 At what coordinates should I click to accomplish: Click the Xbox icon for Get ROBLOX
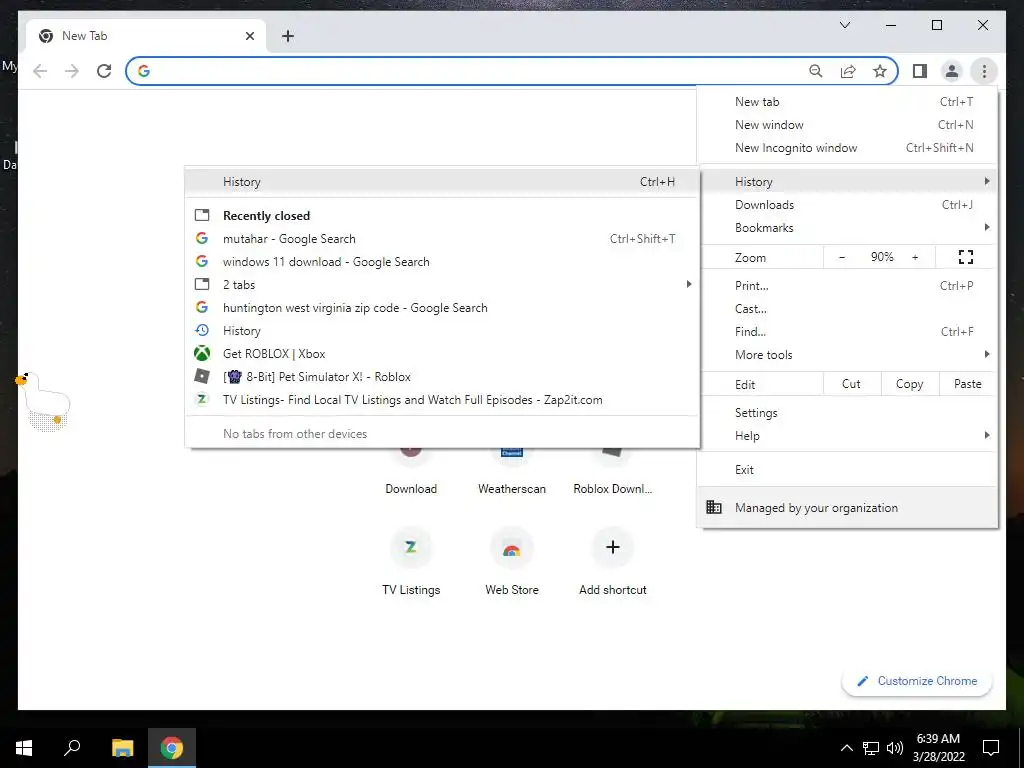202,353
